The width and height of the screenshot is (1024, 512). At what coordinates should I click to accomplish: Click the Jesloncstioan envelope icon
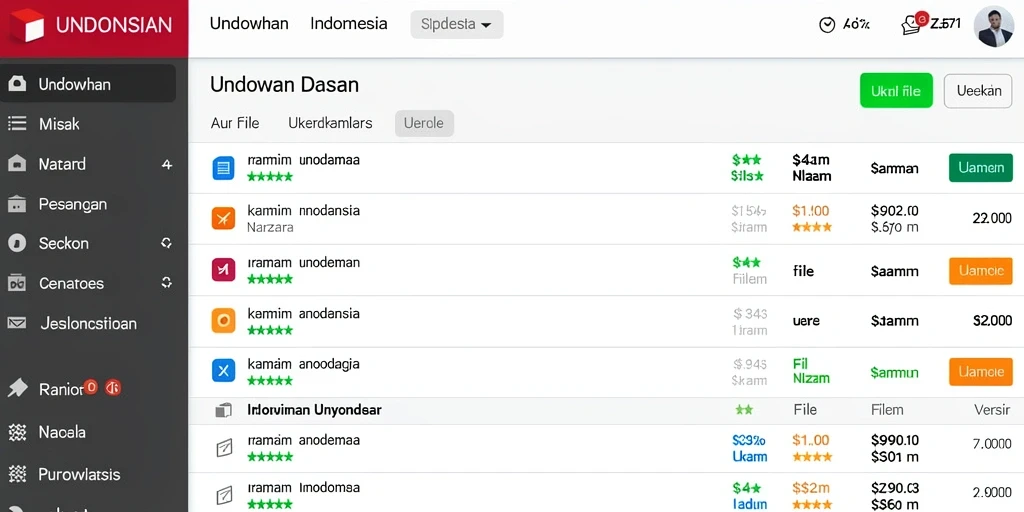[x=16, y=323]
